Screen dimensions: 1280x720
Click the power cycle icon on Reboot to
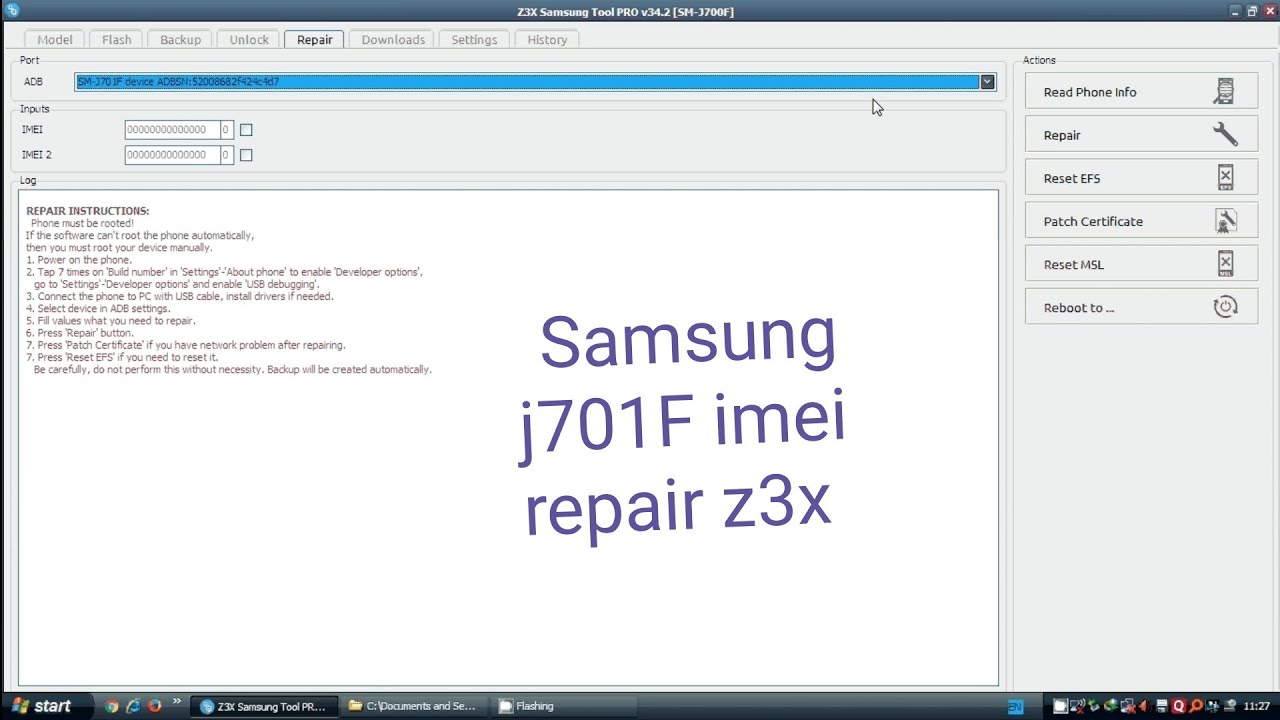(x=1225, y=307)
